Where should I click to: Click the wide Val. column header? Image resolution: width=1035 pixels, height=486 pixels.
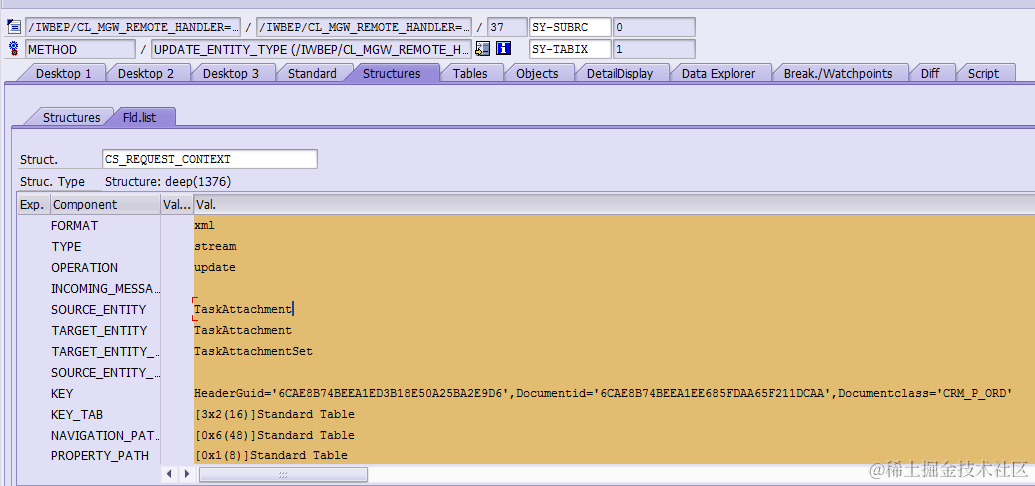click(x=614, y=205)
